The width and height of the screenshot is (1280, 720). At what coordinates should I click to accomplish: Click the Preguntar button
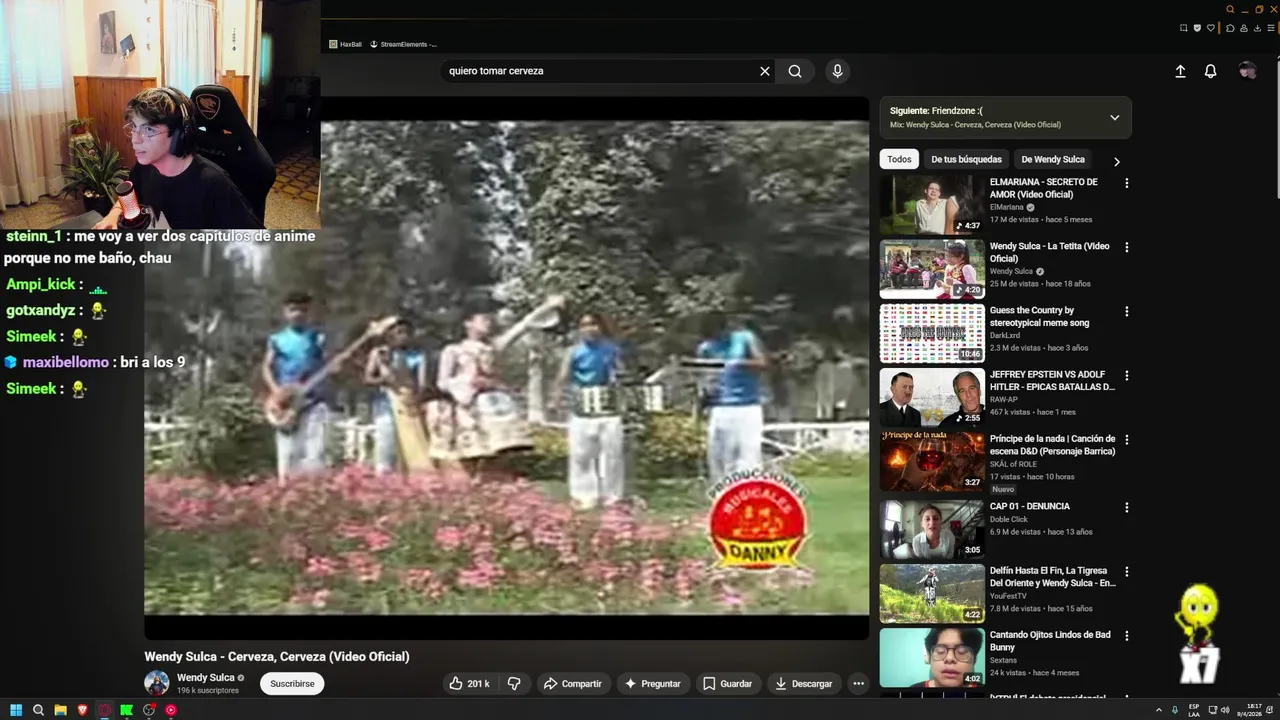click(x=652, y=684)
